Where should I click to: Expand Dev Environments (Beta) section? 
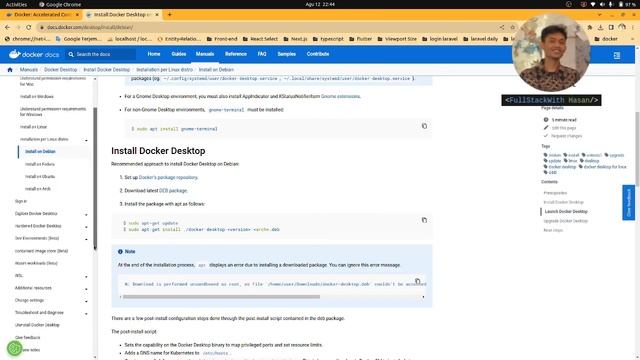coord(86,239)
